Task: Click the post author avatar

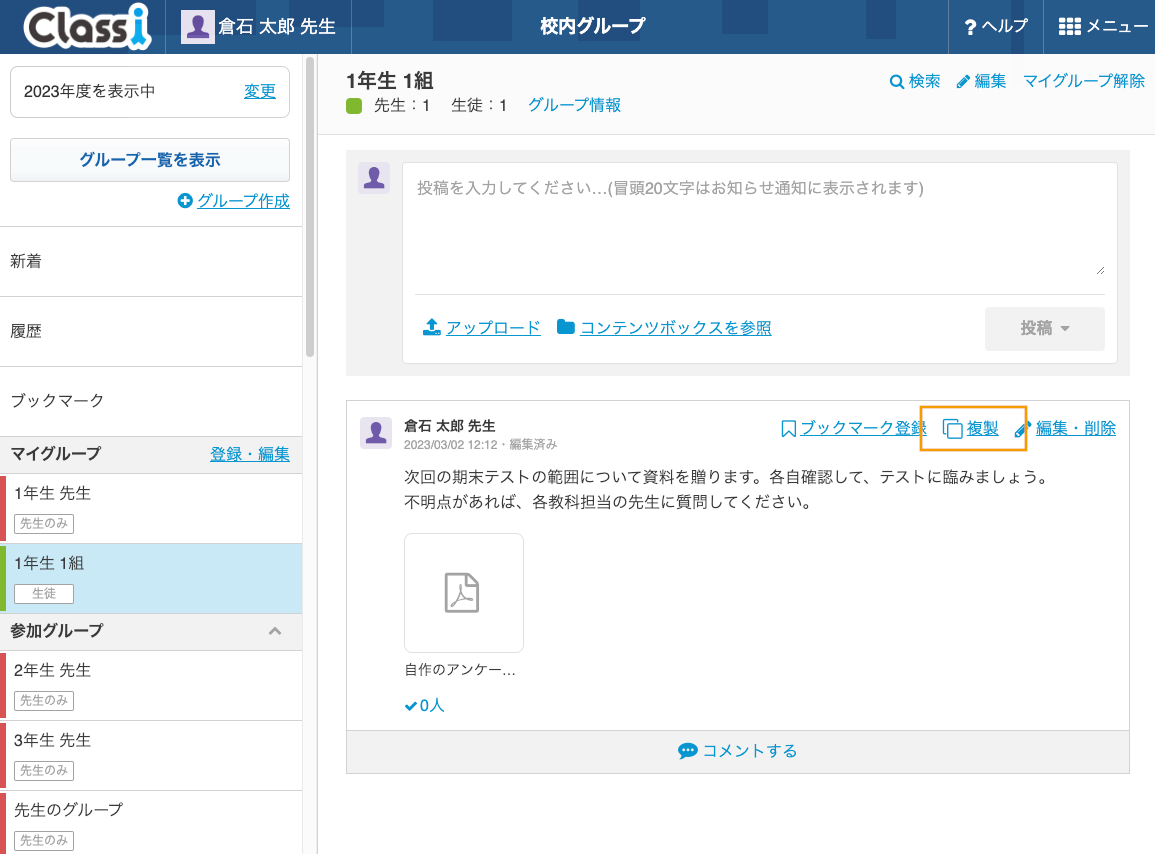Action: point(376,433)
